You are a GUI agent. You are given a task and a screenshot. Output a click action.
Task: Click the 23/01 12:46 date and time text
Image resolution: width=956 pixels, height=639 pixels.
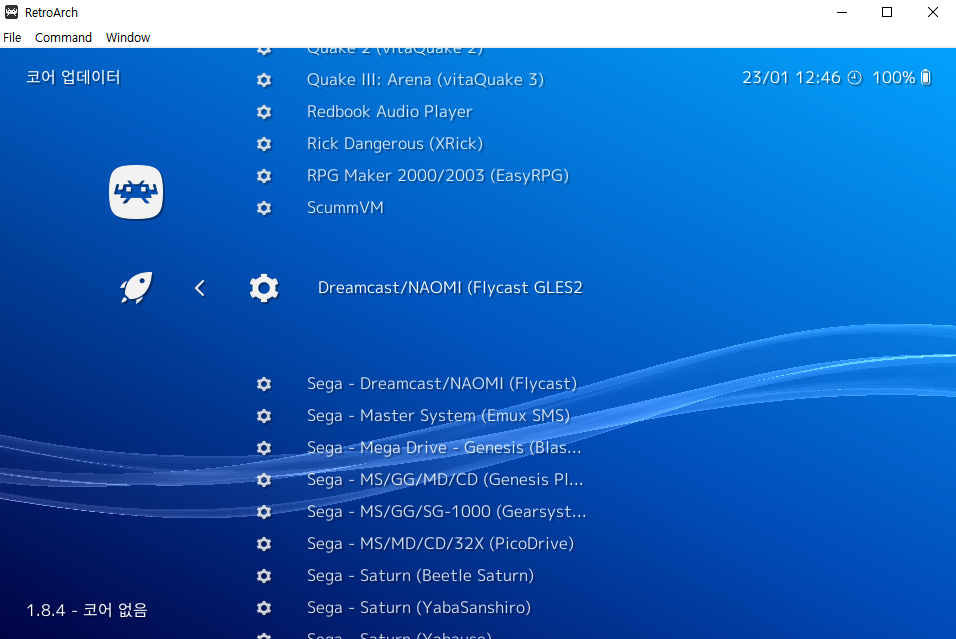[791, 78]
